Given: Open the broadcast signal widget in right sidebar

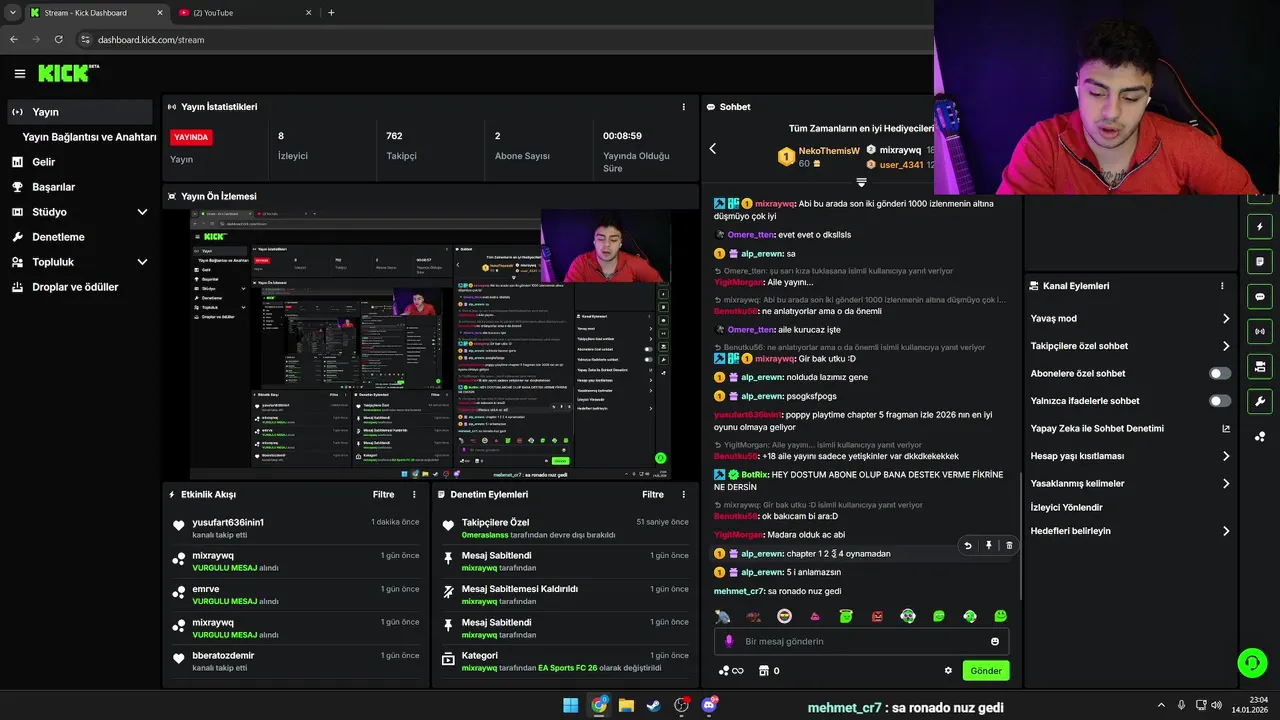Looking at the screenshot, I should tap(1259, 331).
